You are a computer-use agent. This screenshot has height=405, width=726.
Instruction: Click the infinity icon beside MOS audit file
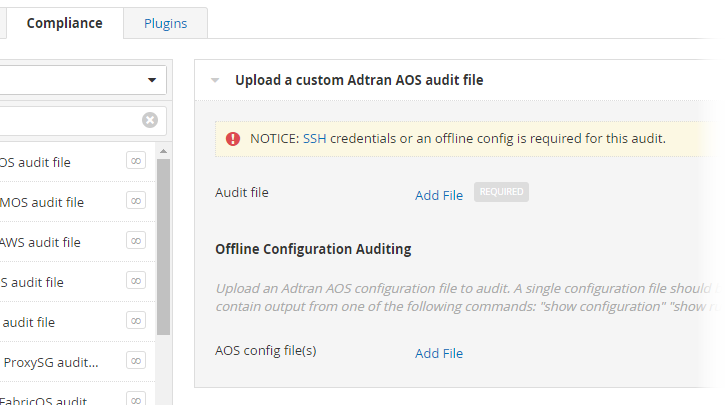tap(136, 201)
